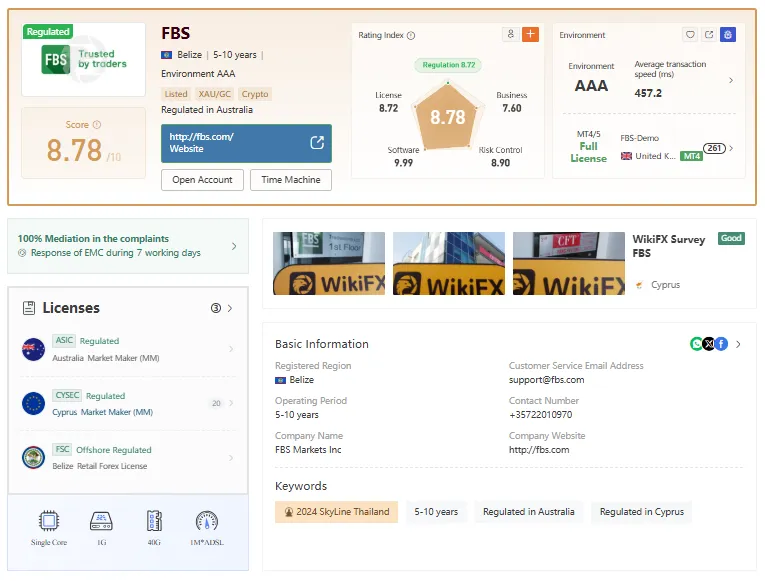Viewport: 765px width, 581px height.
Task: Click the 8.78 radar chart pentagon
Action: pos(448,116)
